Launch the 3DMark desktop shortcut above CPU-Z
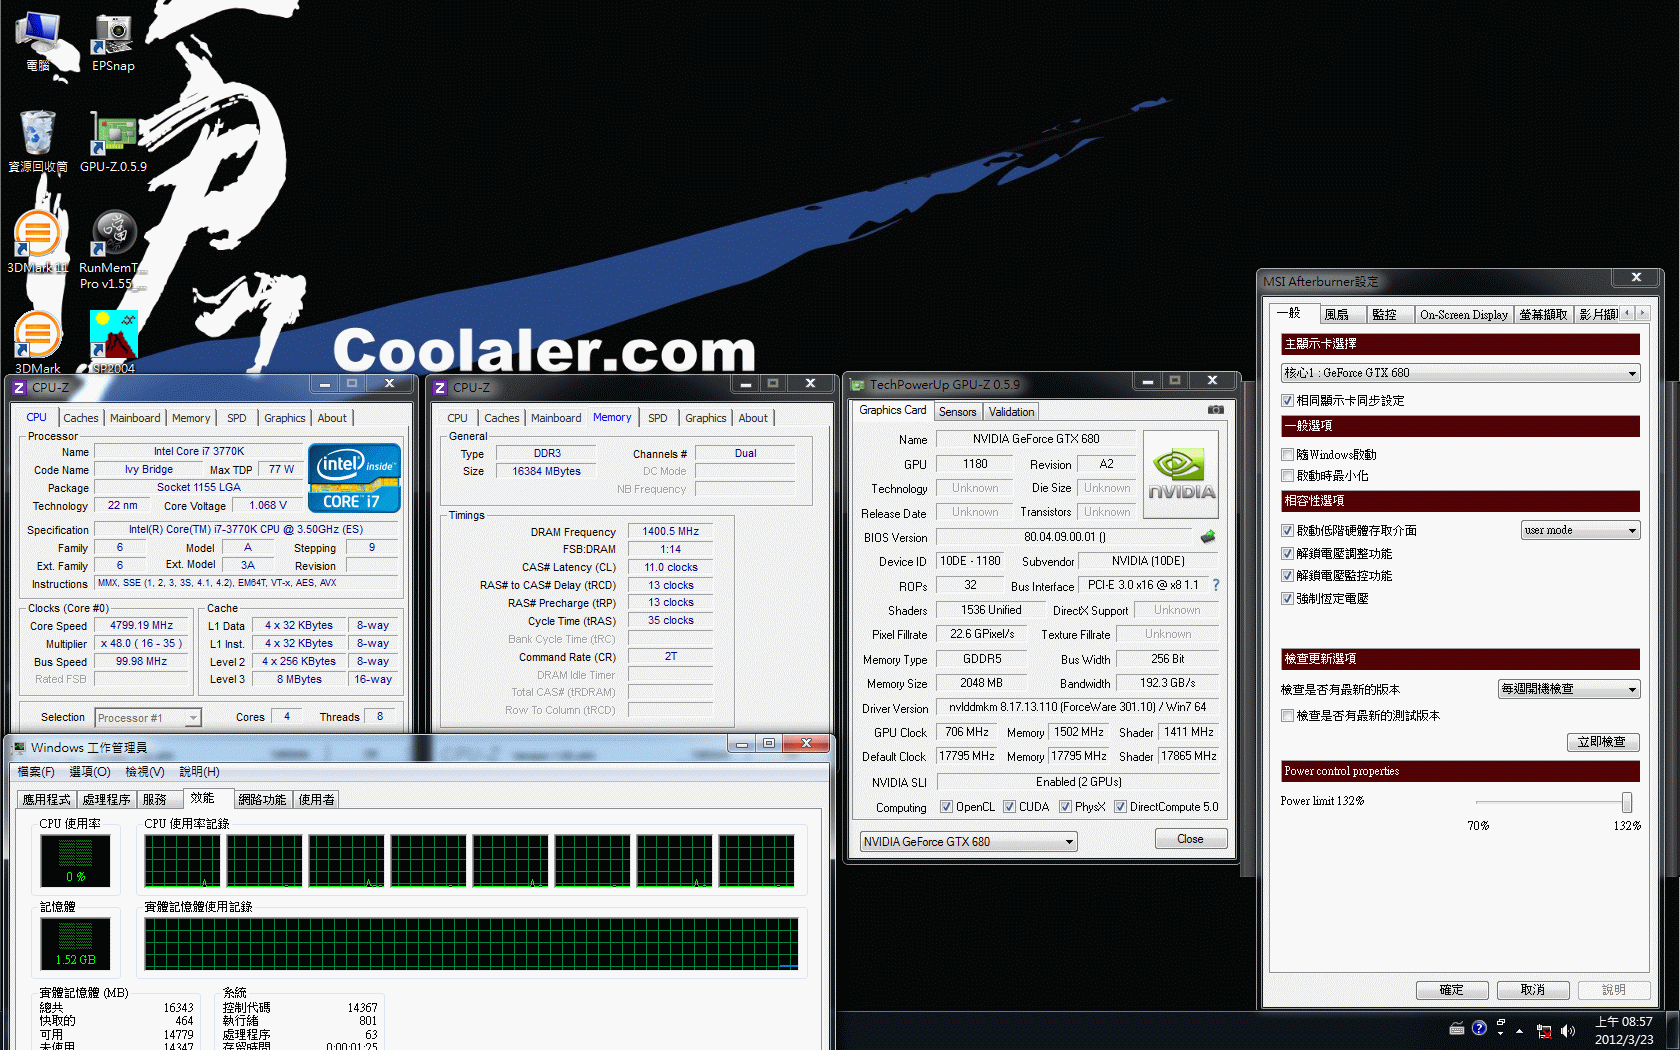 coord(38,342)
